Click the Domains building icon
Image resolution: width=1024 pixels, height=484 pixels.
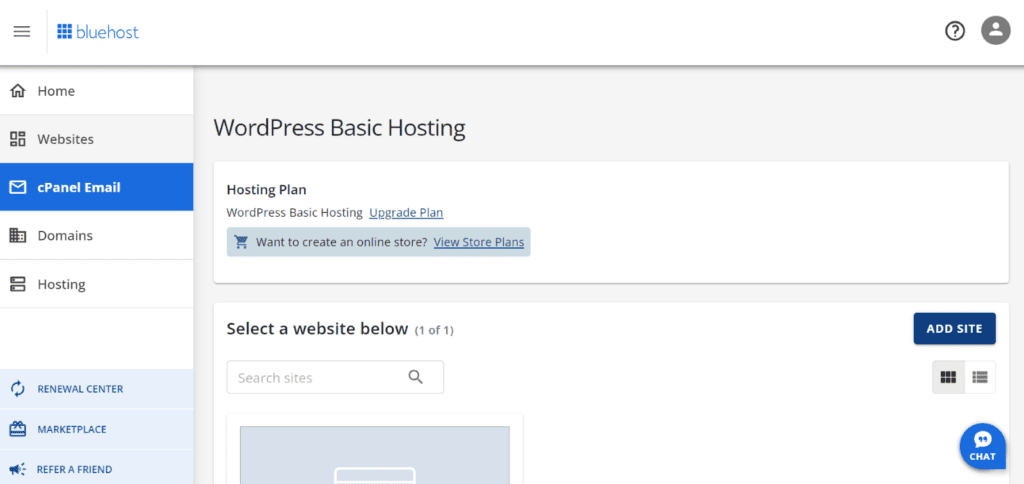click(x=18, y=236)
